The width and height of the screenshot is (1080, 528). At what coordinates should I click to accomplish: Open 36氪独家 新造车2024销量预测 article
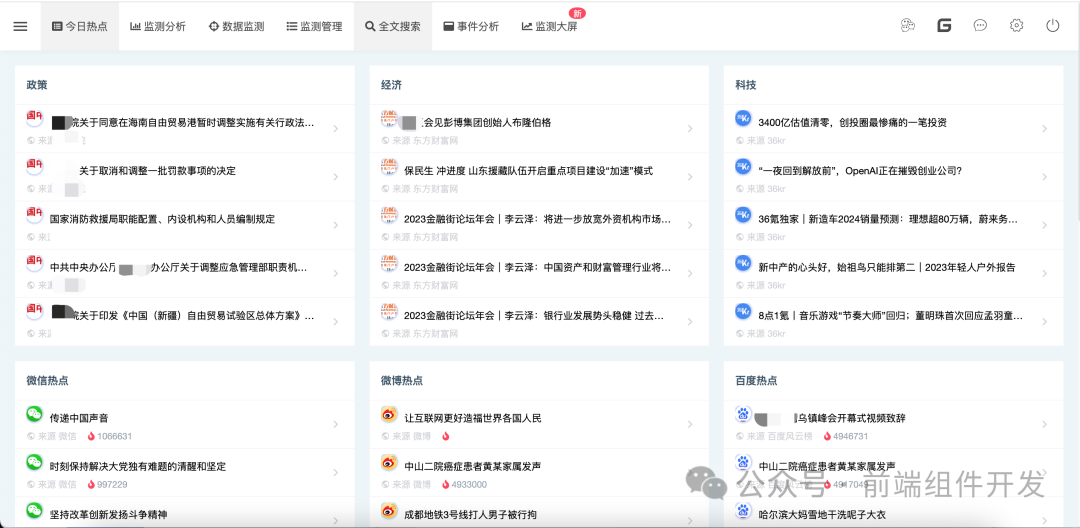tap(888, 219)
